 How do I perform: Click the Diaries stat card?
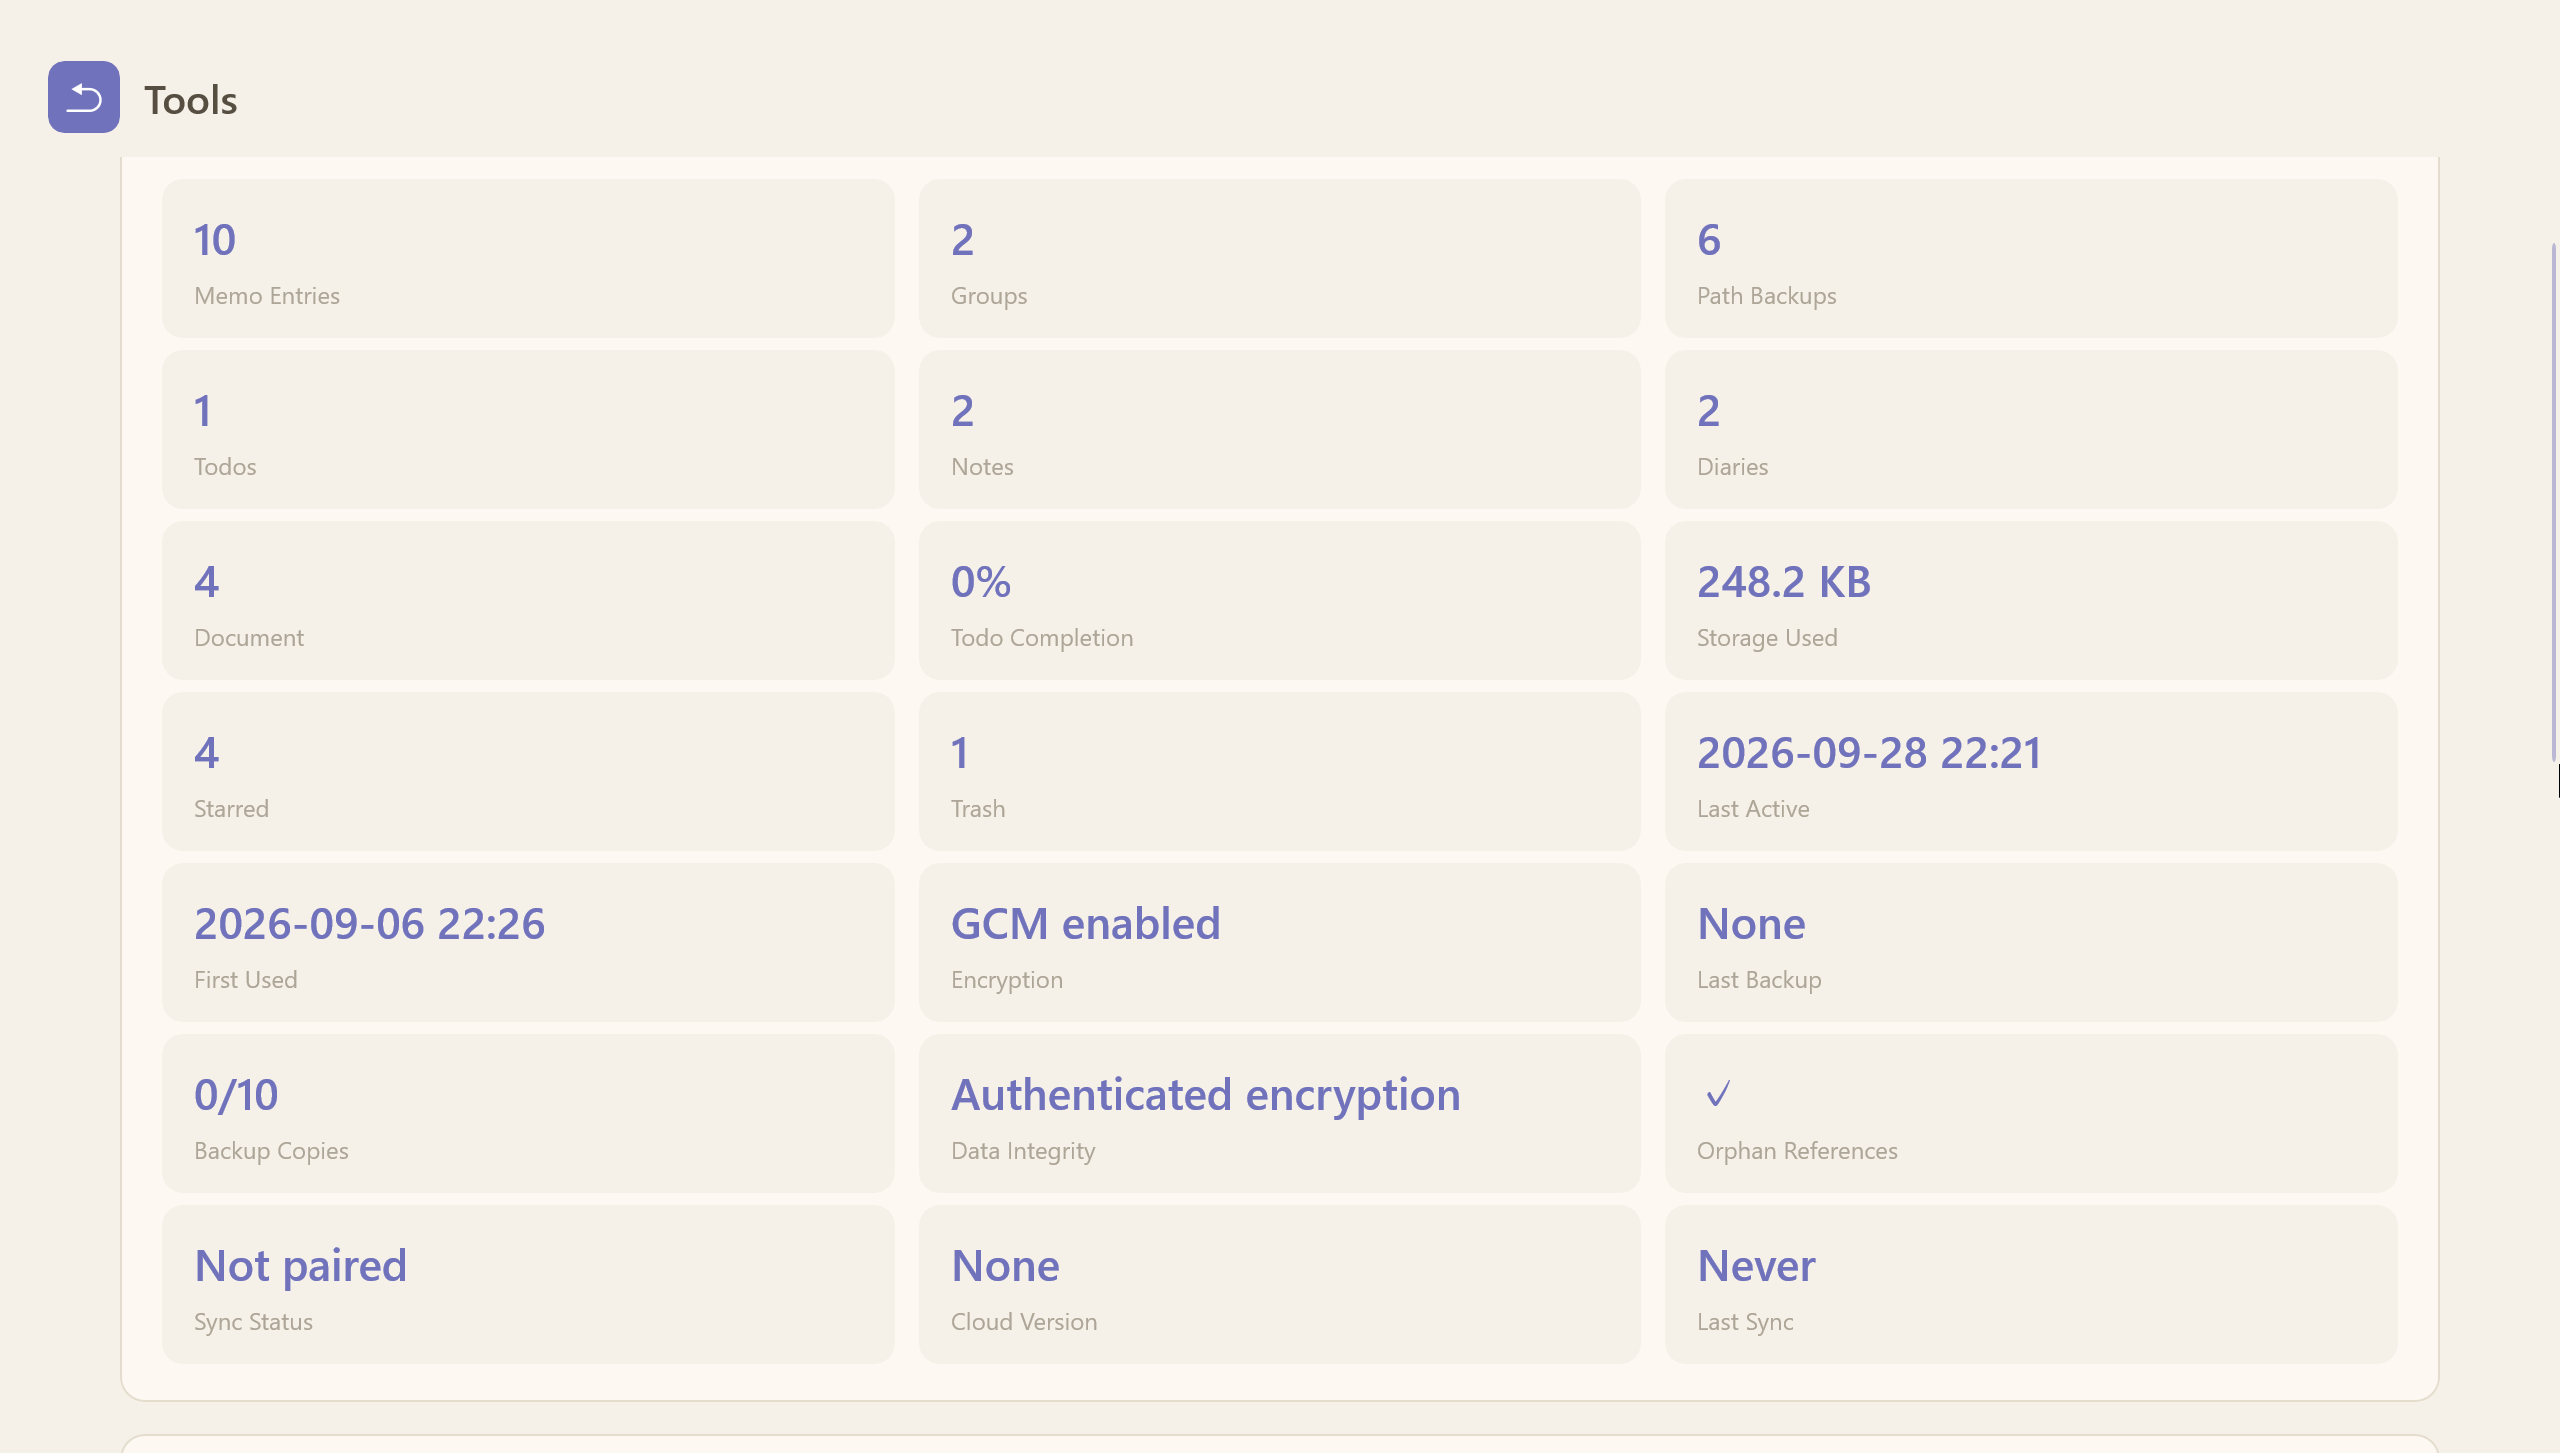[x=2031, y=429]
